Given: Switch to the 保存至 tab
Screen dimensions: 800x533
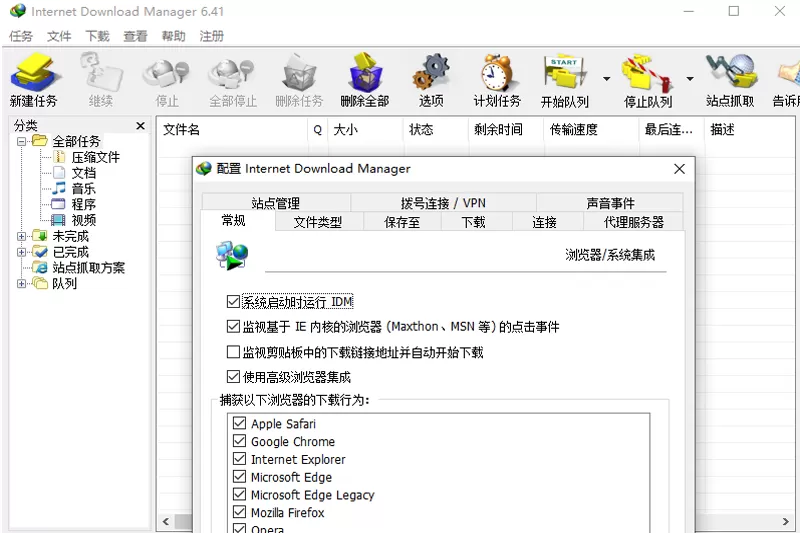Looking at the screenshot, I should click(402, 222).
